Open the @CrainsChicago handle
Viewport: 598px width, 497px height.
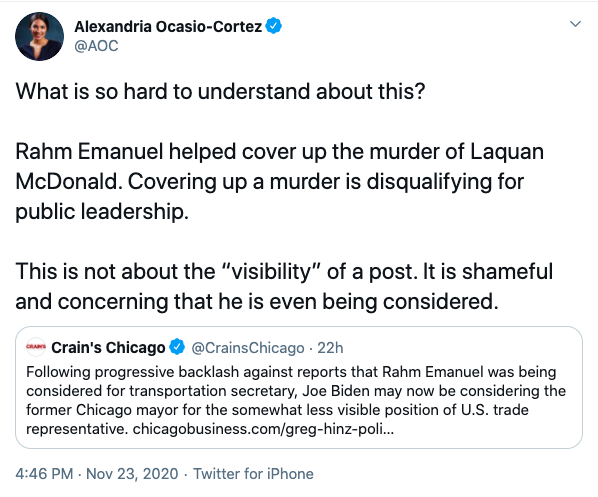point(248,348)
